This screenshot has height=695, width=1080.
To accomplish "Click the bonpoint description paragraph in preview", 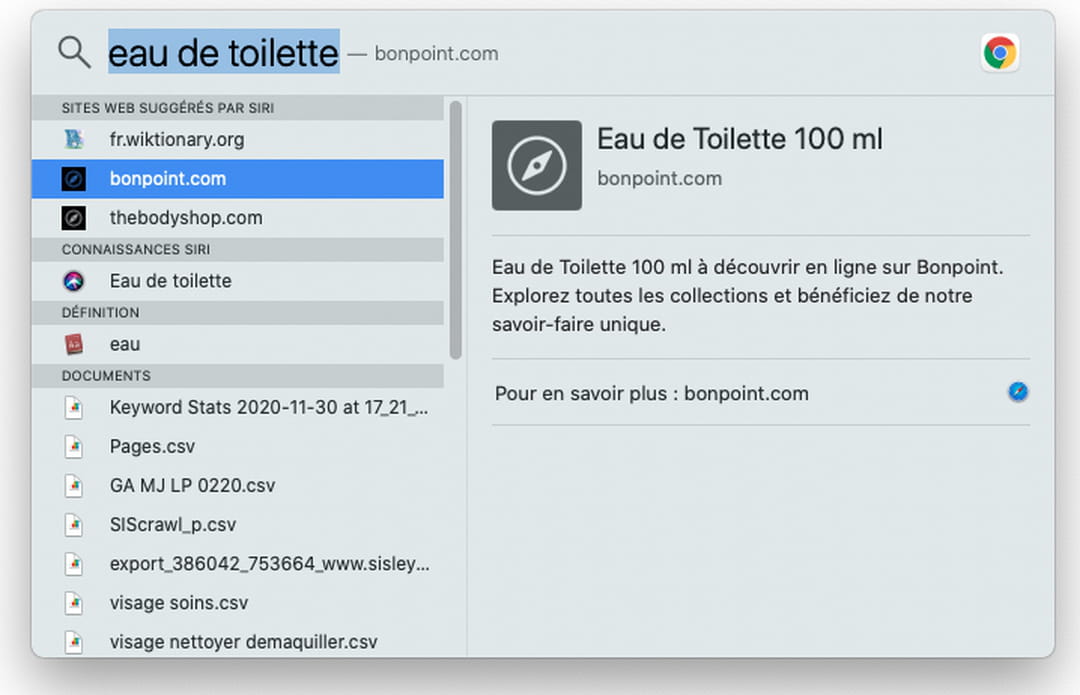I will coord(747,295).
